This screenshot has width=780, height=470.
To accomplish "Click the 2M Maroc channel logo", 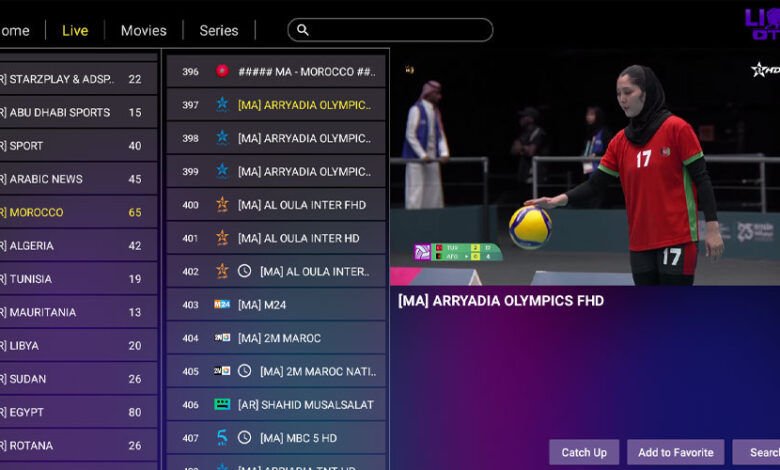I will pos(222,338).
